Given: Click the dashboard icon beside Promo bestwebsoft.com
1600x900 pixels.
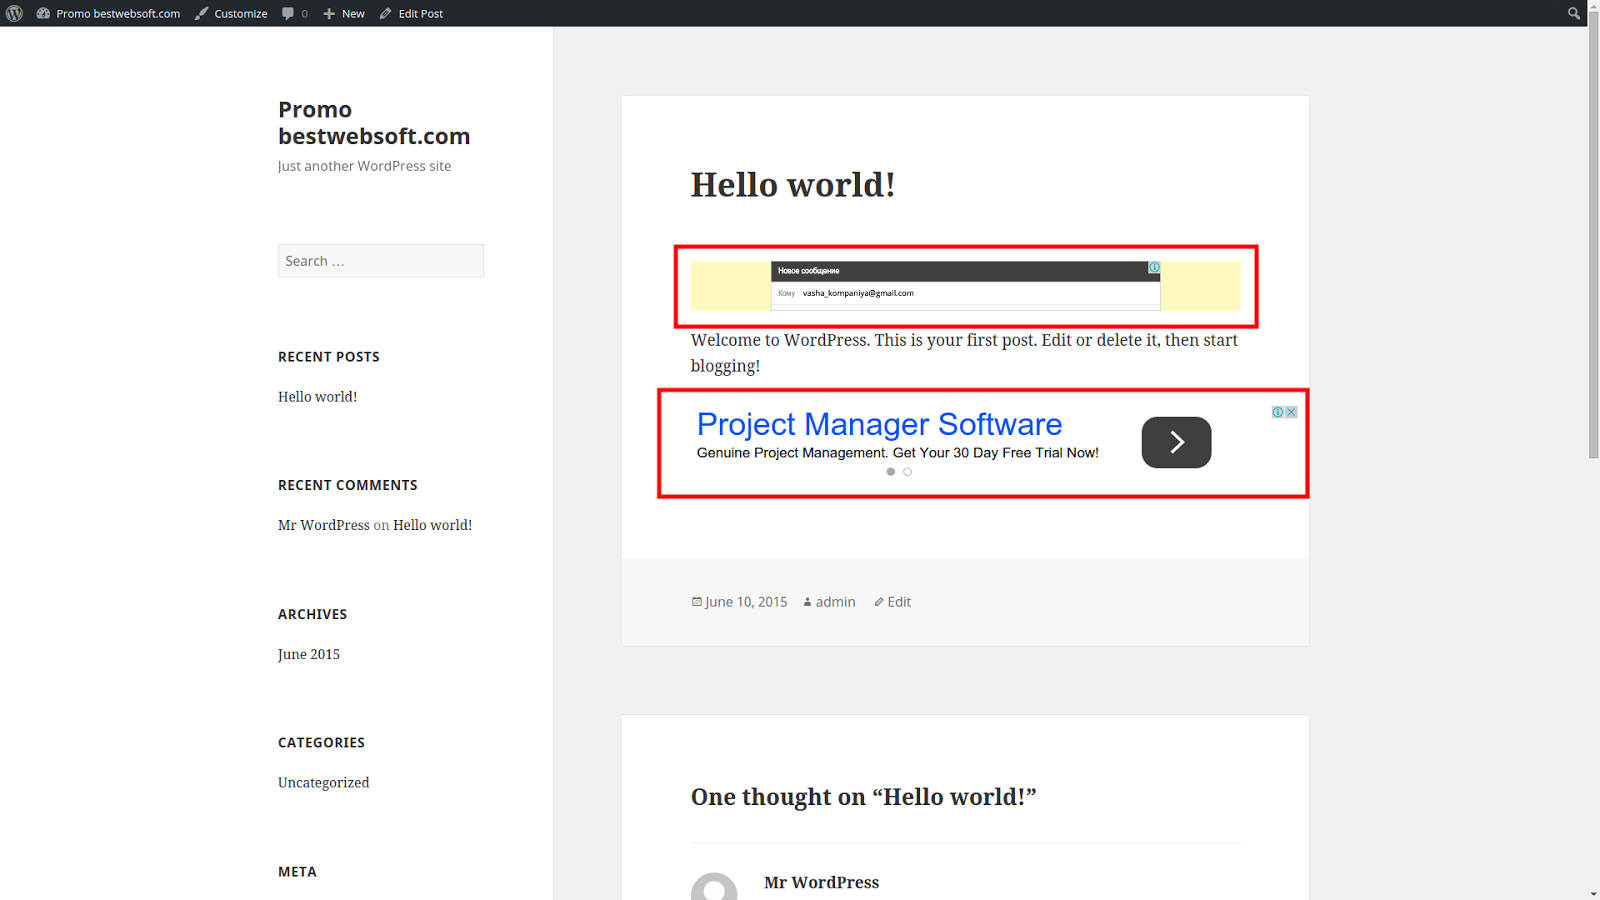Looking at the screenshot, I should [43, 13].
